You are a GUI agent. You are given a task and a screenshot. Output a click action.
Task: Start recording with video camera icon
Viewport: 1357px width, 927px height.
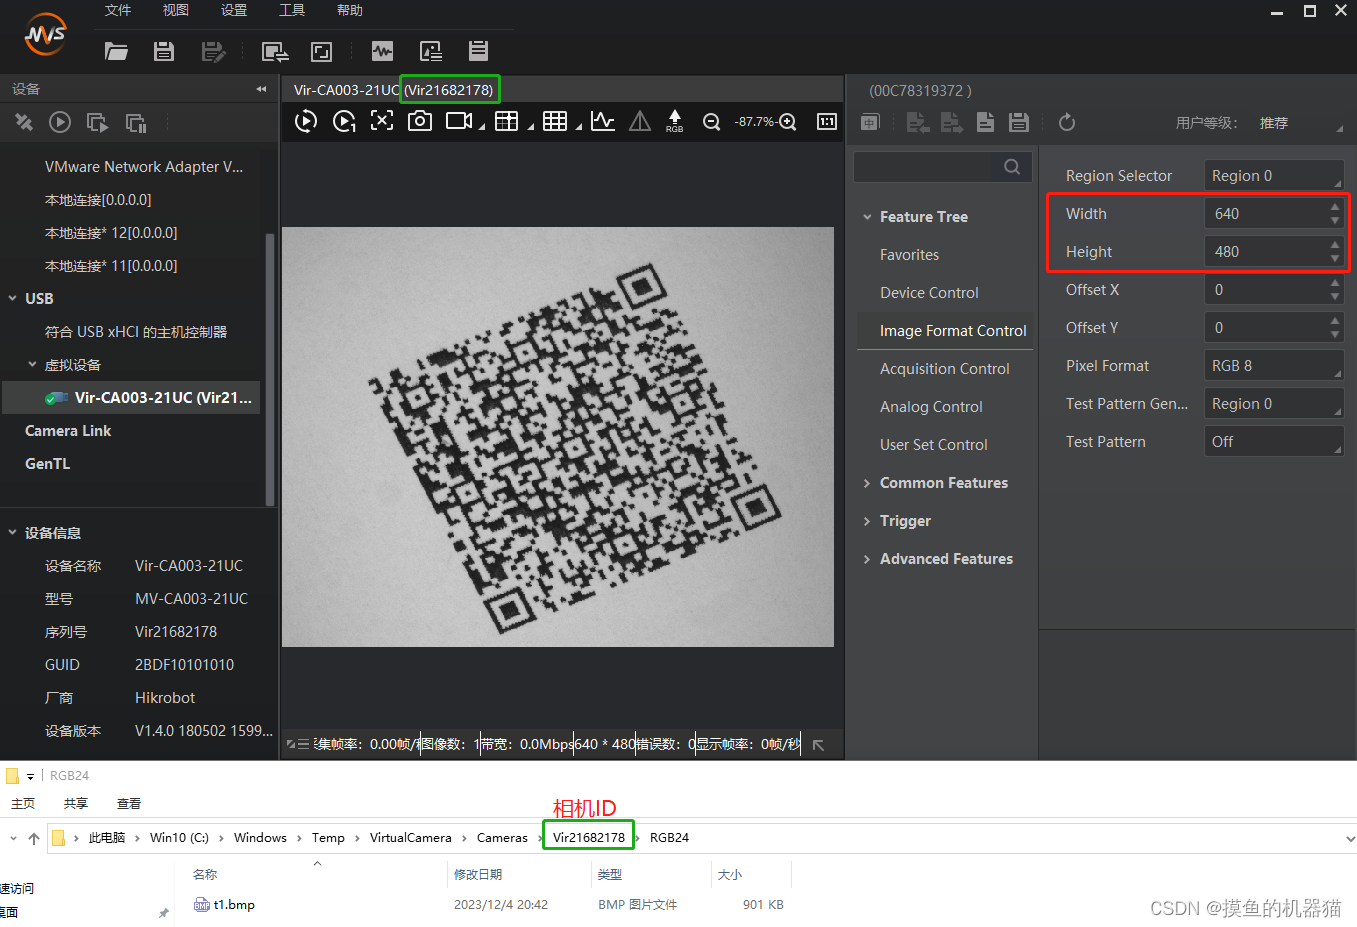pos(459,121)
